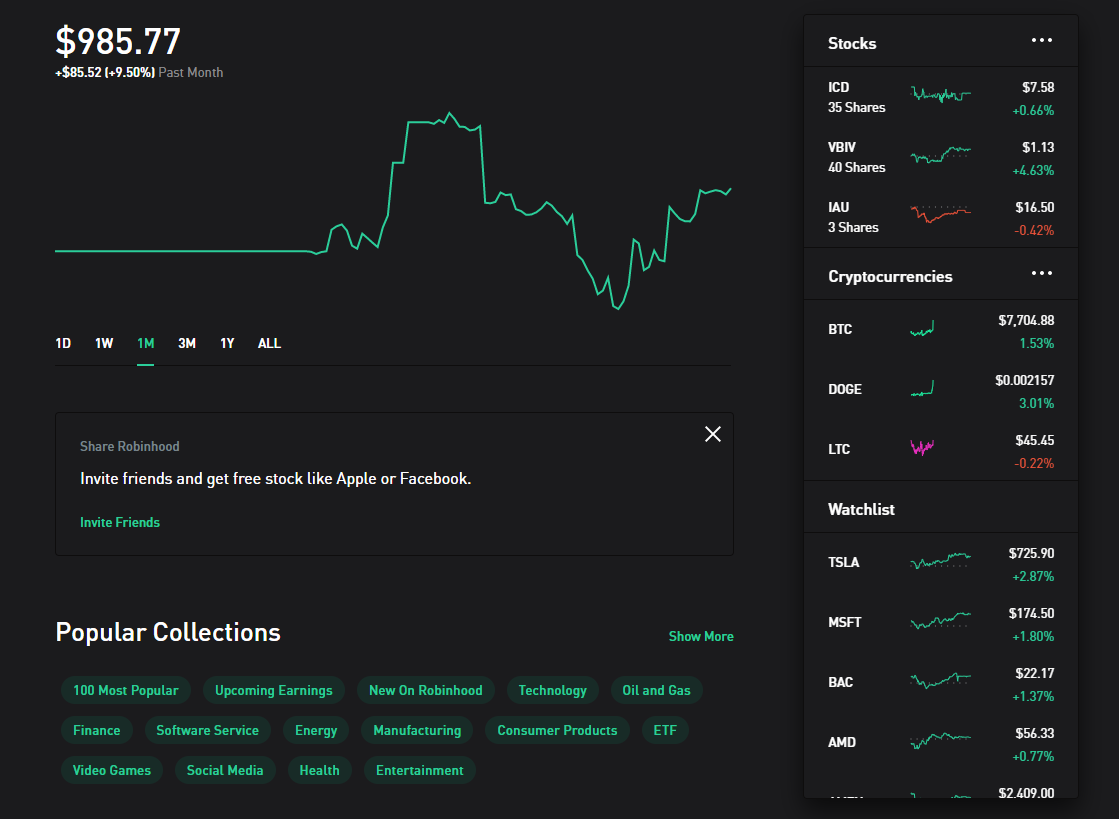The image size is (1119, 819).
Task: Click the LTC magenta sparkline chart
Action: pos(922,448)
